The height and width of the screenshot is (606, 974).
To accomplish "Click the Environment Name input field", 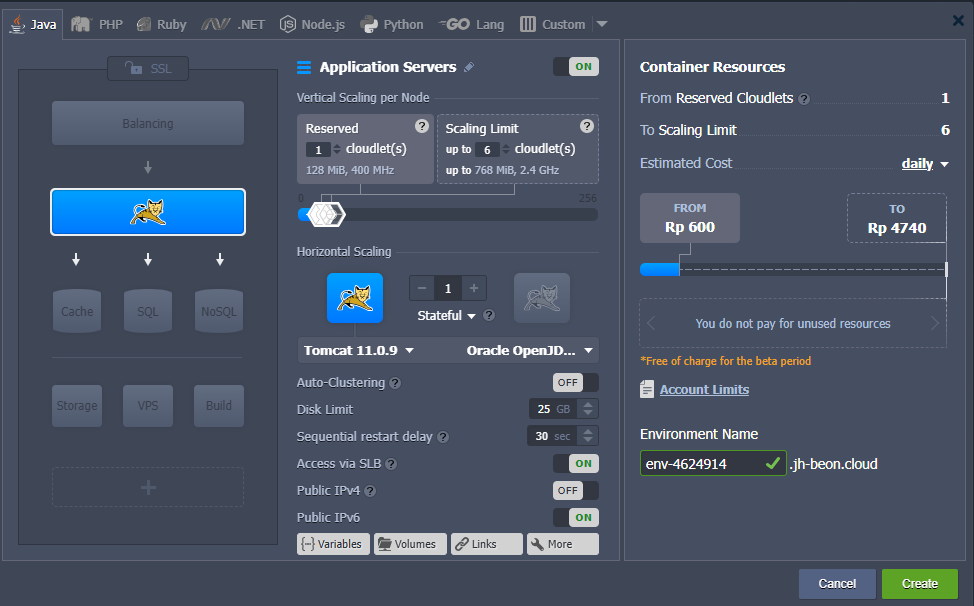I will 700,463.
